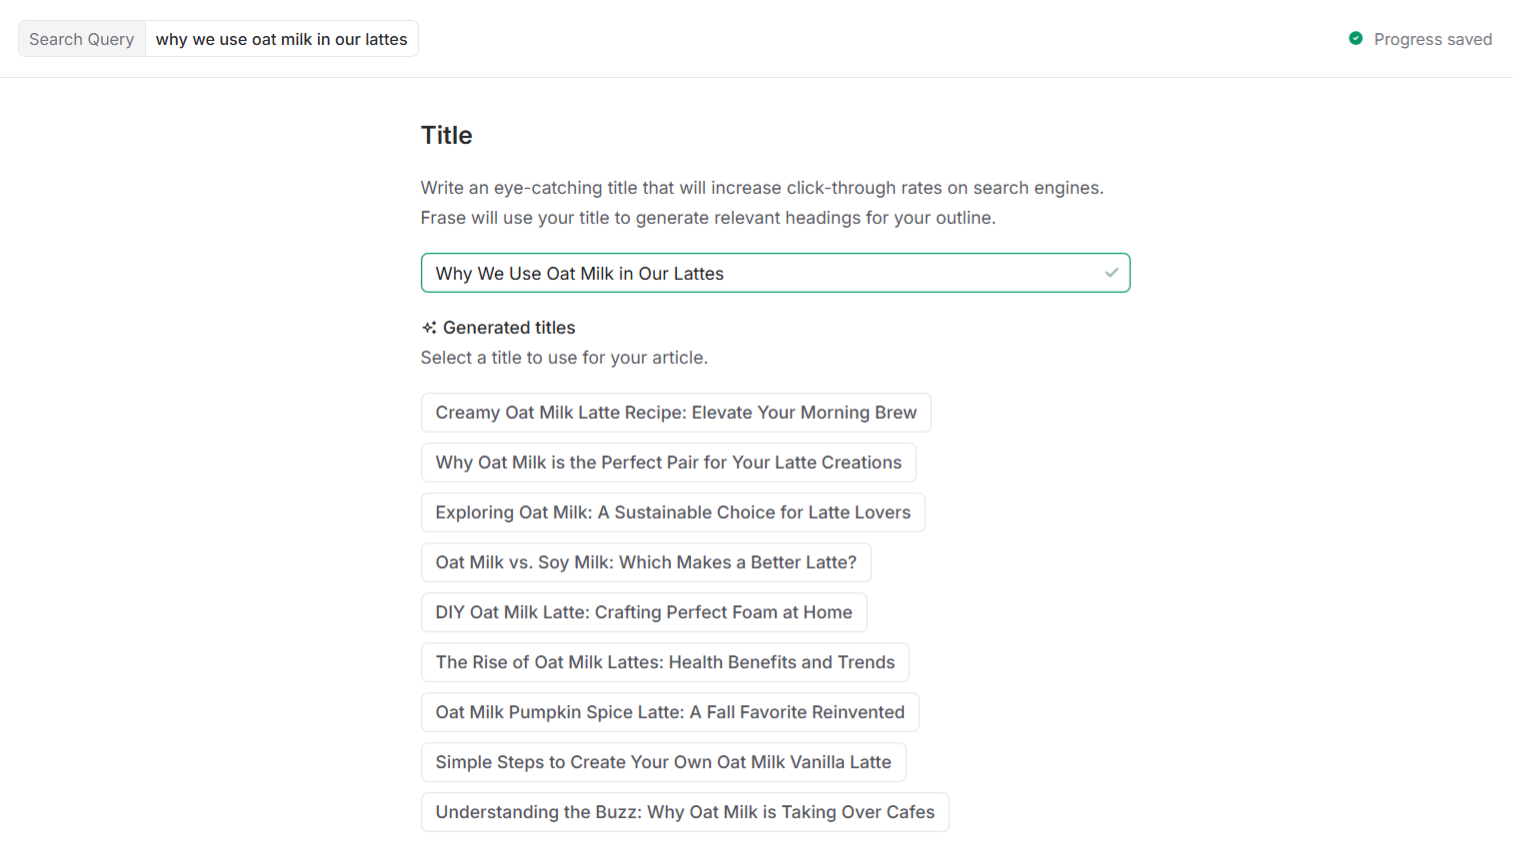This screenshot has width=1513, height=841.
Task: Click 'Frase will use your title' description line
Action: tap(708, 218)
